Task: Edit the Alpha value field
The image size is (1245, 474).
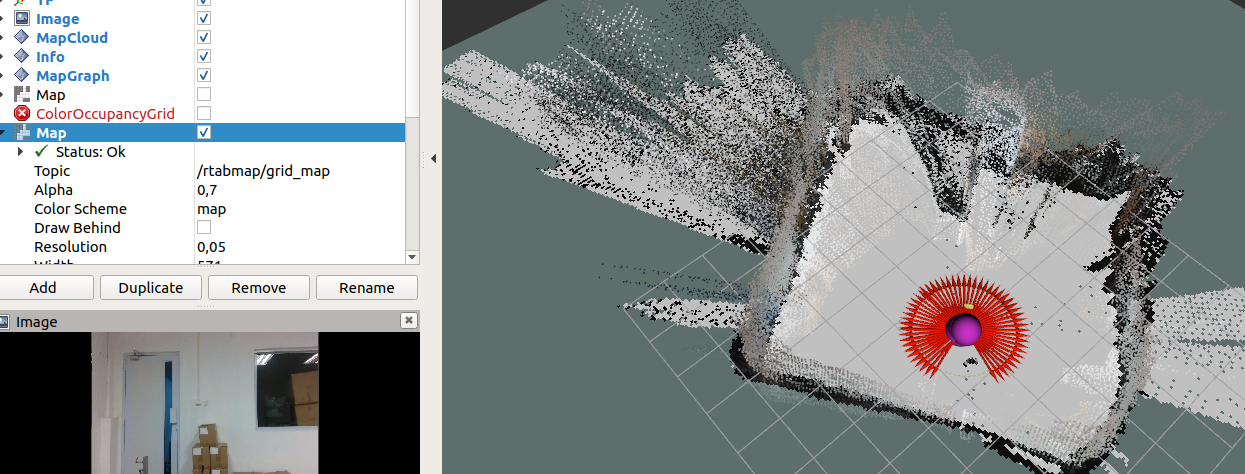Action: point(298,190)
